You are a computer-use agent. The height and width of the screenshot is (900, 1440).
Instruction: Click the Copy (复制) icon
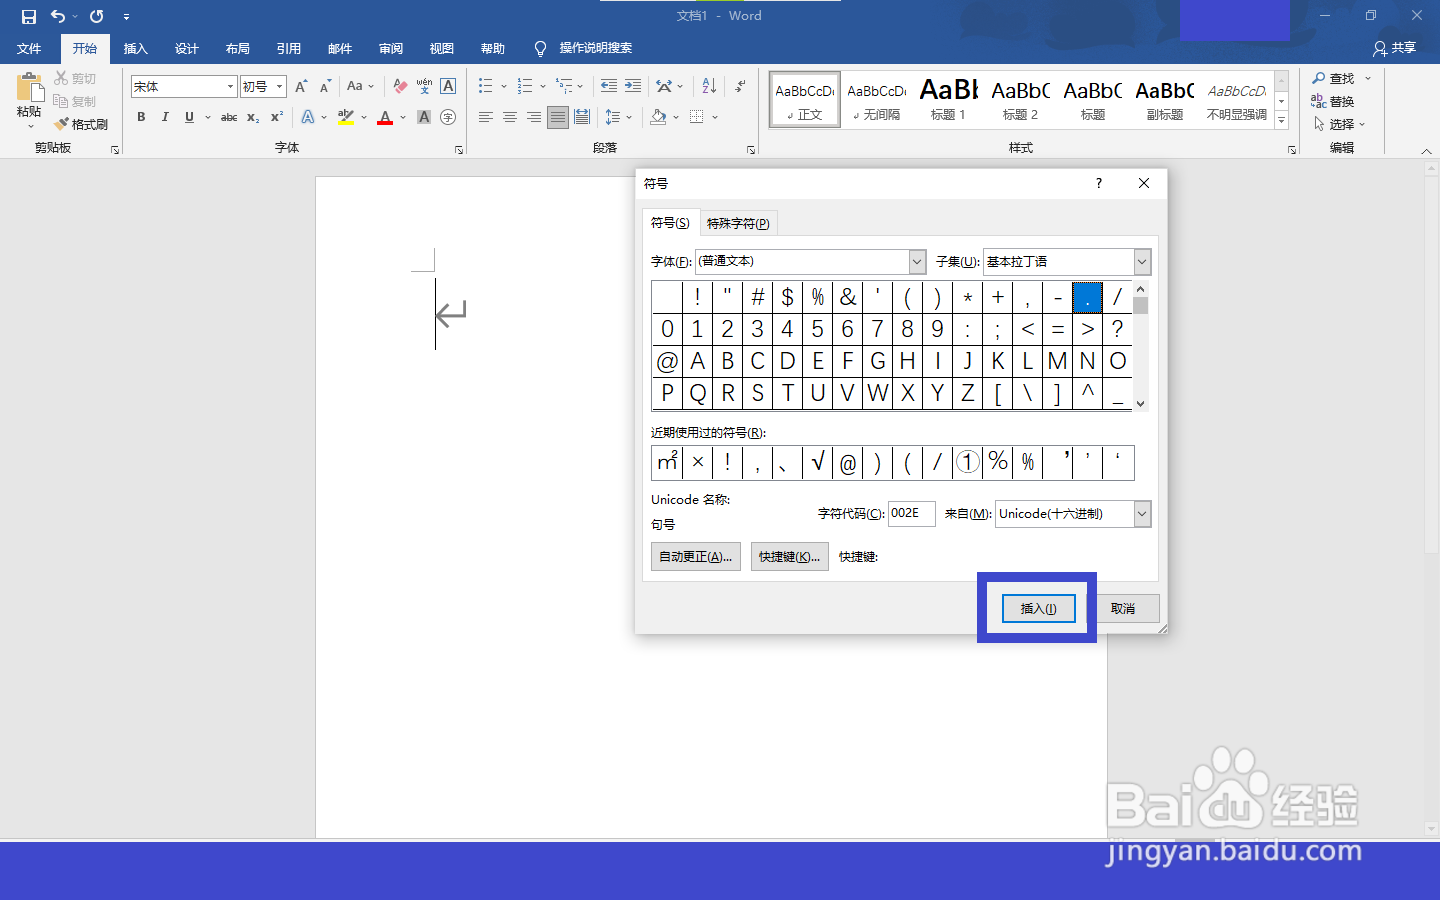pos(61,101)
